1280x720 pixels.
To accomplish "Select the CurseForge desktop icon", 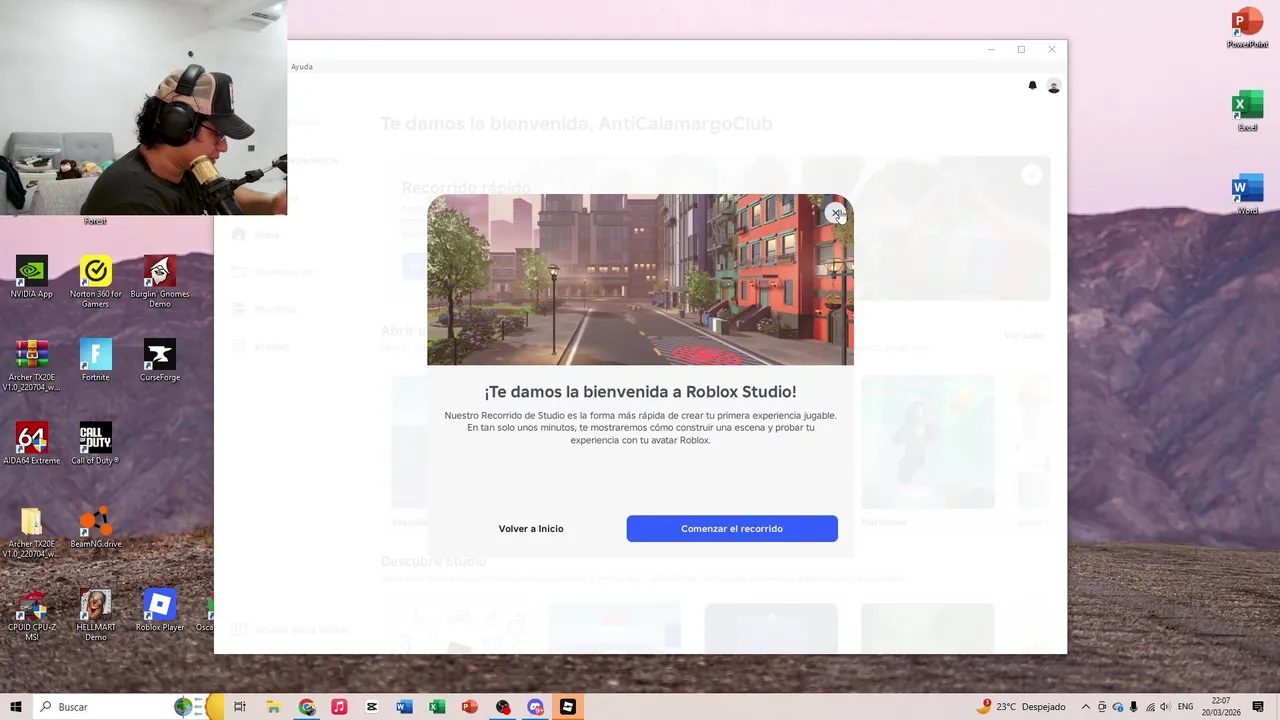I will coord(160,360).
